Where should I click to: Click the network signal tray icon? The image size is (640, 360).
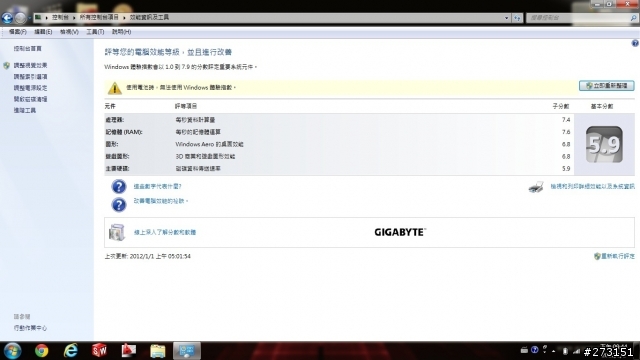coord(576,351)
